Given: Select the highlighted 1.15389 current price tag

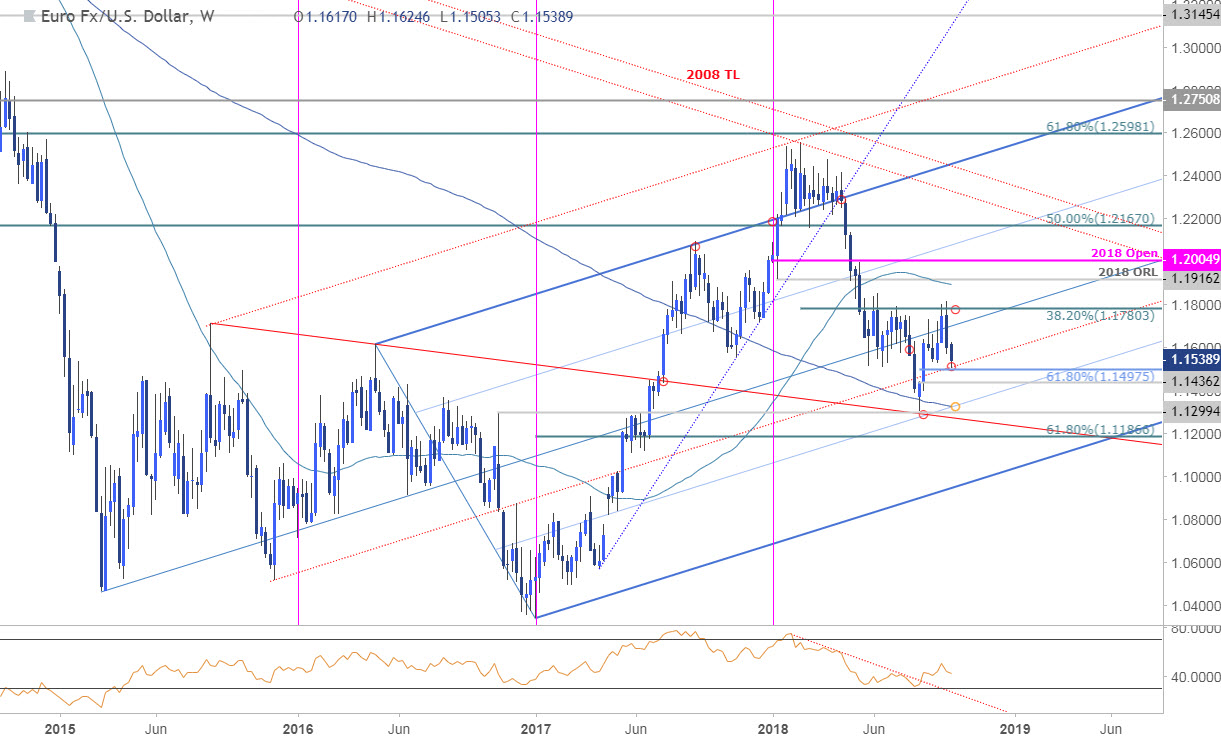Looking at the screenshot, I should click(1192, 359).
